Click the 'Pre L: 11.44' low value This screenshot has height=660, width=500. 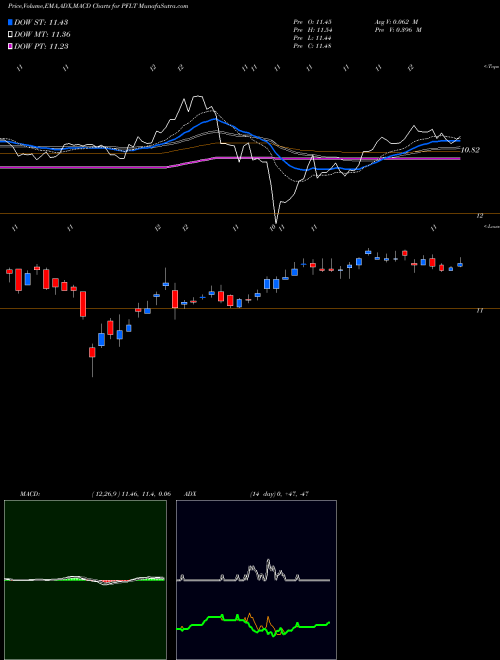pyautogui.click(x=312, y=38)
